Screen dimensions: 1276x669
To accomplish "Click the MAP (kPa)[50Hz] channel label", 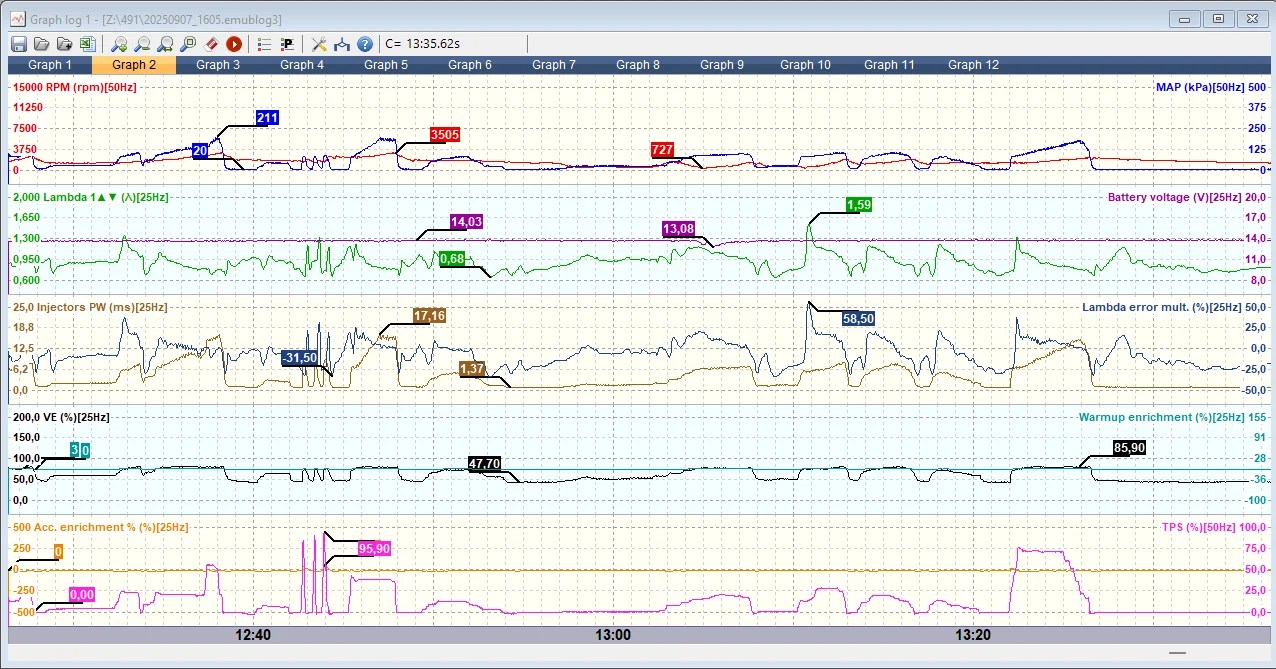I will tap(1200, 87).
